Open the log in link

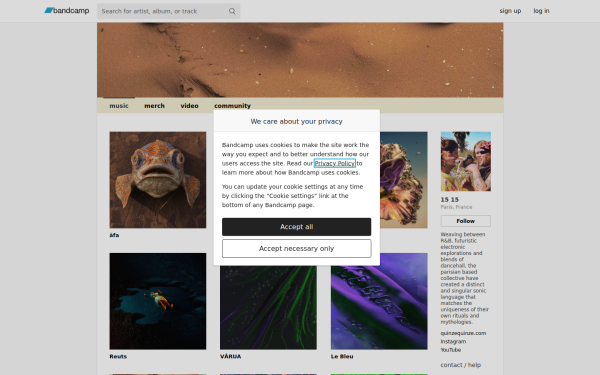point(541,11)
